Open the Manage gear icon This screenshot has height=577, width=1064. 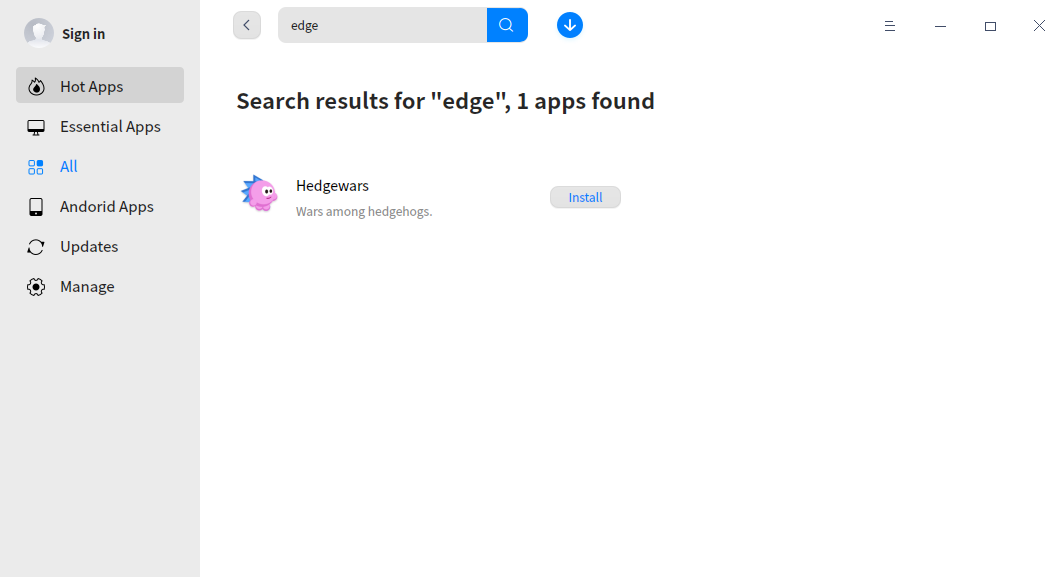(x=36, y=286)
